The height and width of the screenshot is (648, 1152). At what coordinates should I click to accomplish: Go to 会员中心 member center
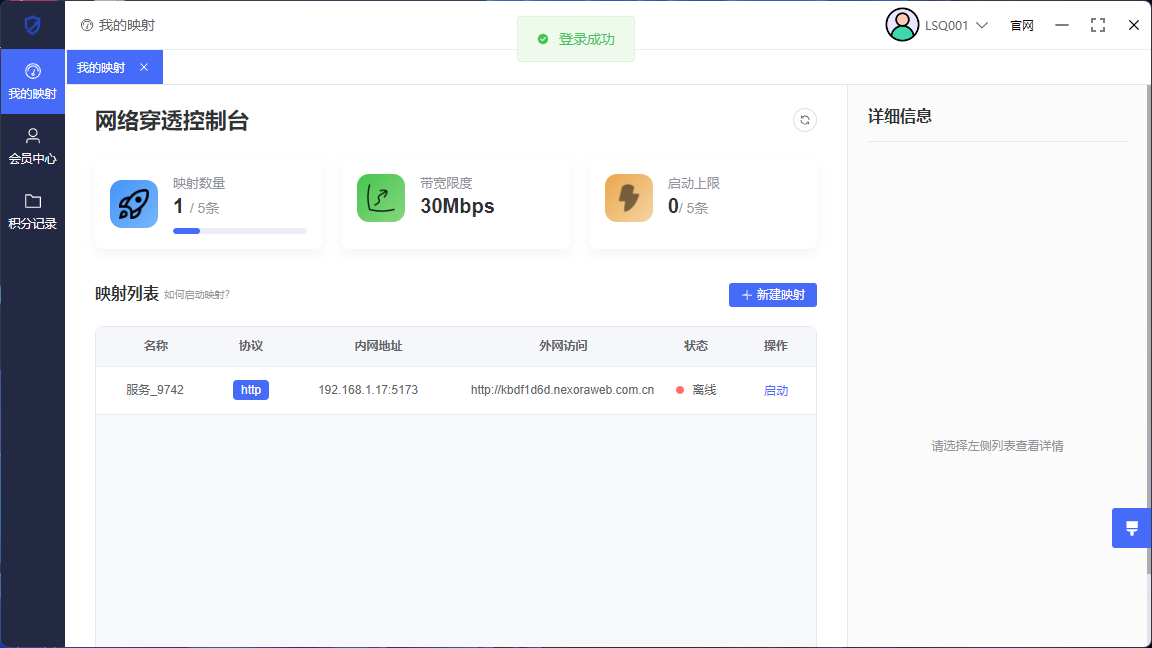pyautogui.click(x=32, y=146)
